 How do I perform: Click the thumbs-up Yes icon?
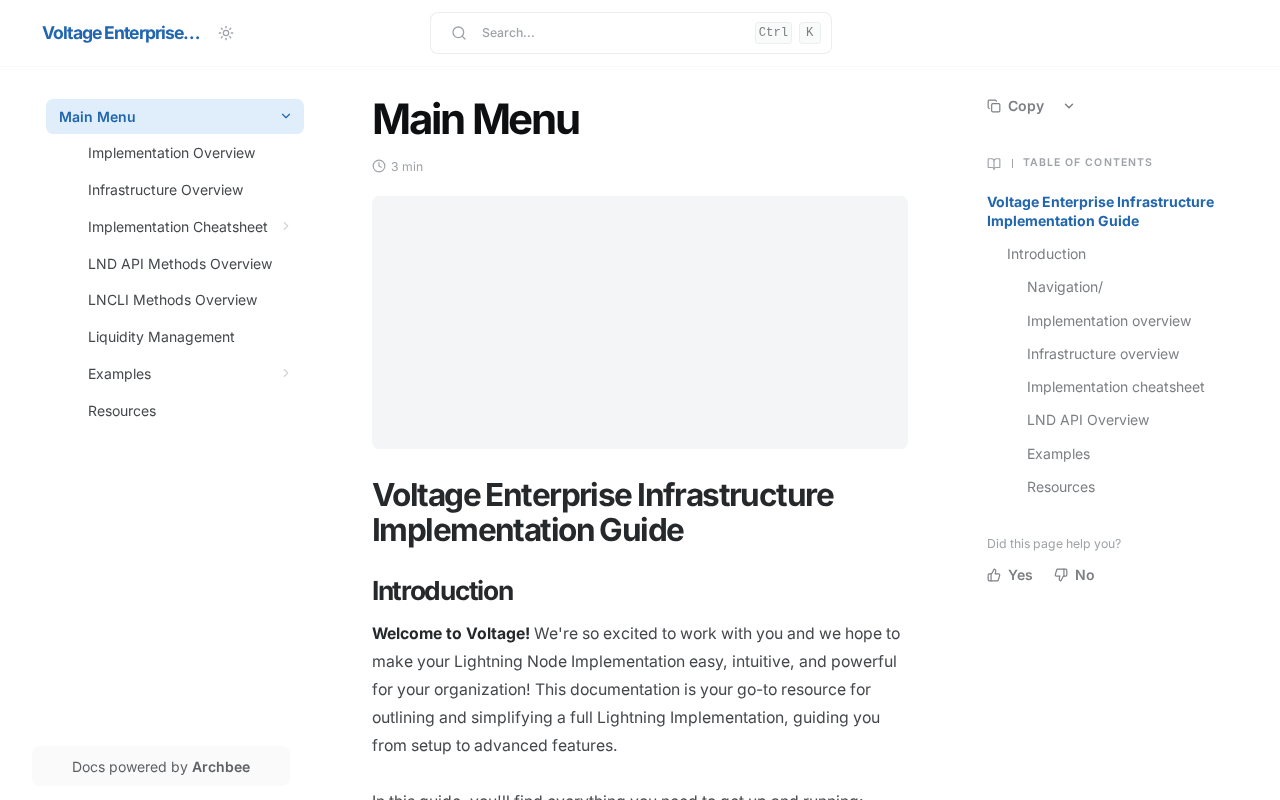(x=994, y=575)
